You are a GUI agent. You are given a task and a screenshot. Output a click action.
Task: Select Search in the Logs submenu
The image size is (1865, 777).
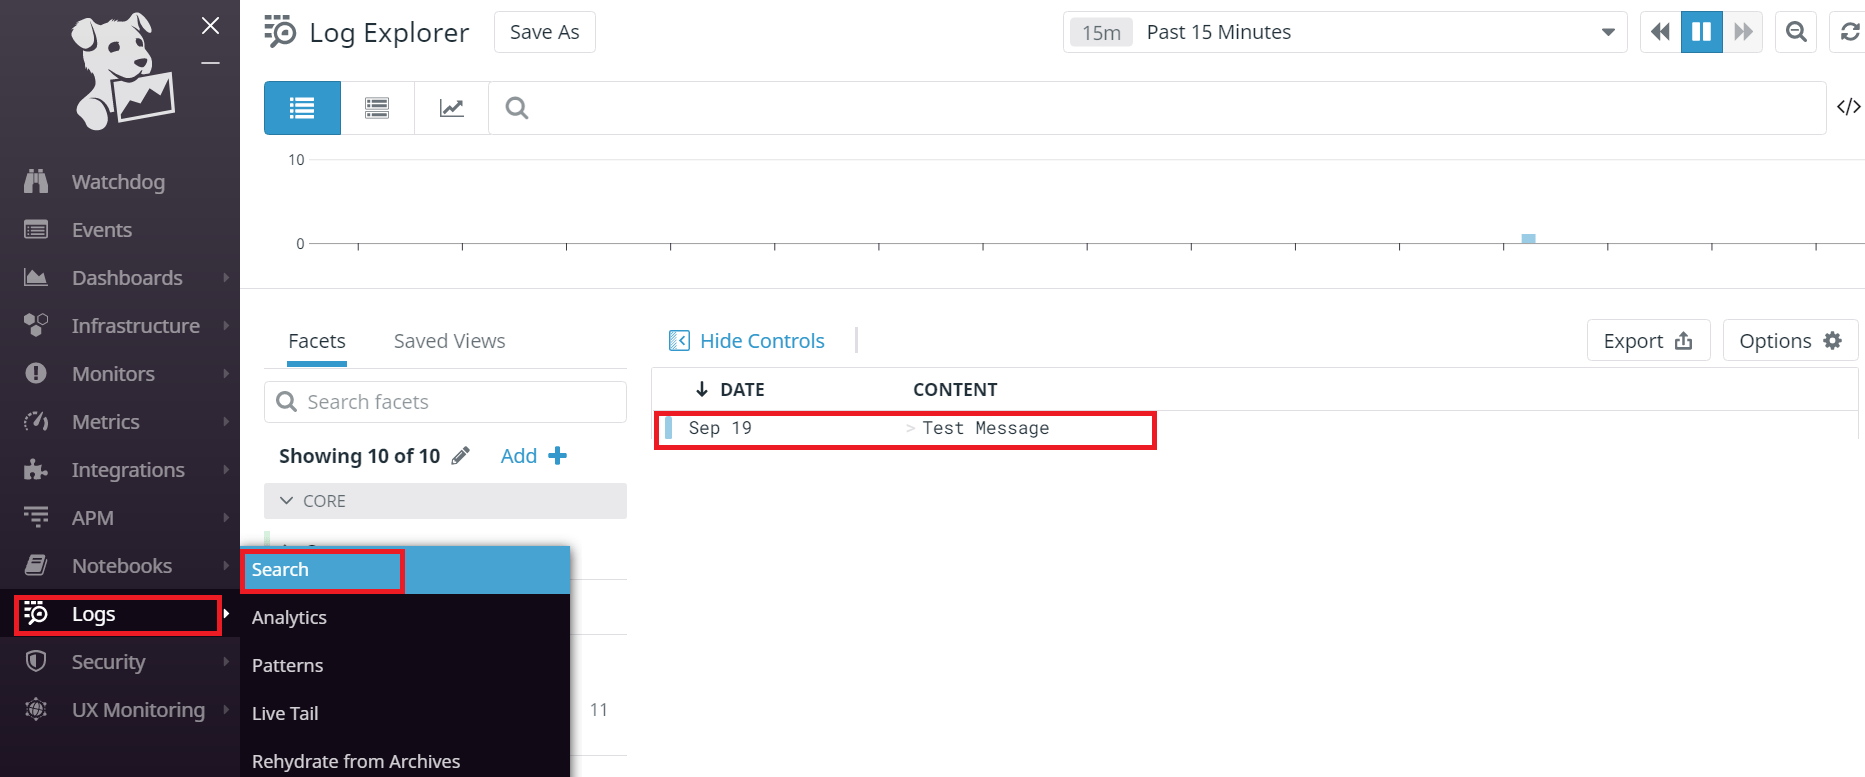tap(405, 570)
